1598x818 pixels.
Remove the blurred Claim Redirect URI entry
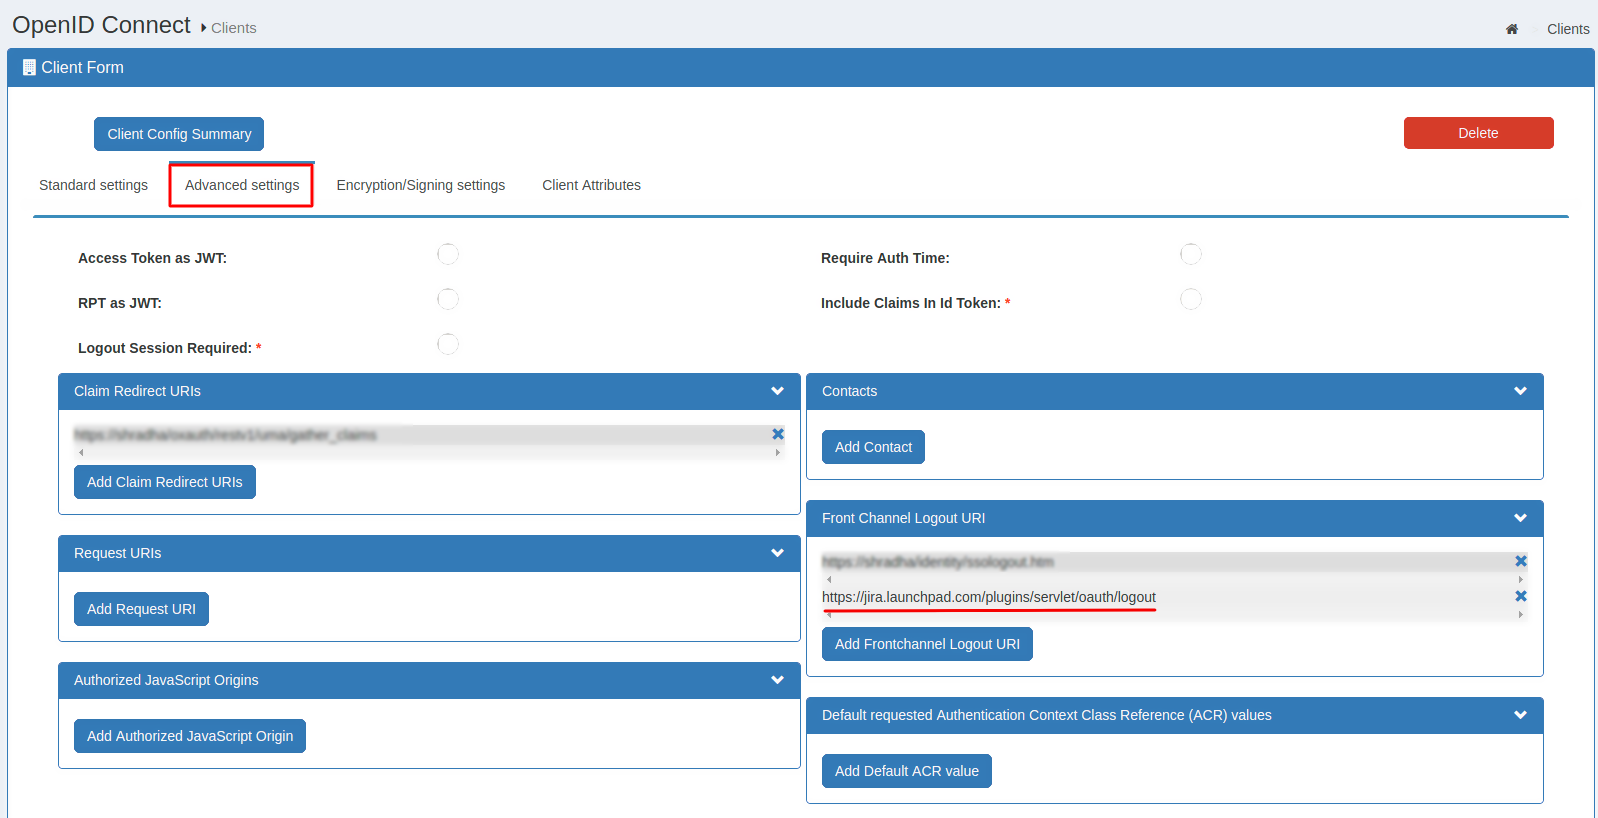pos(778,434)
